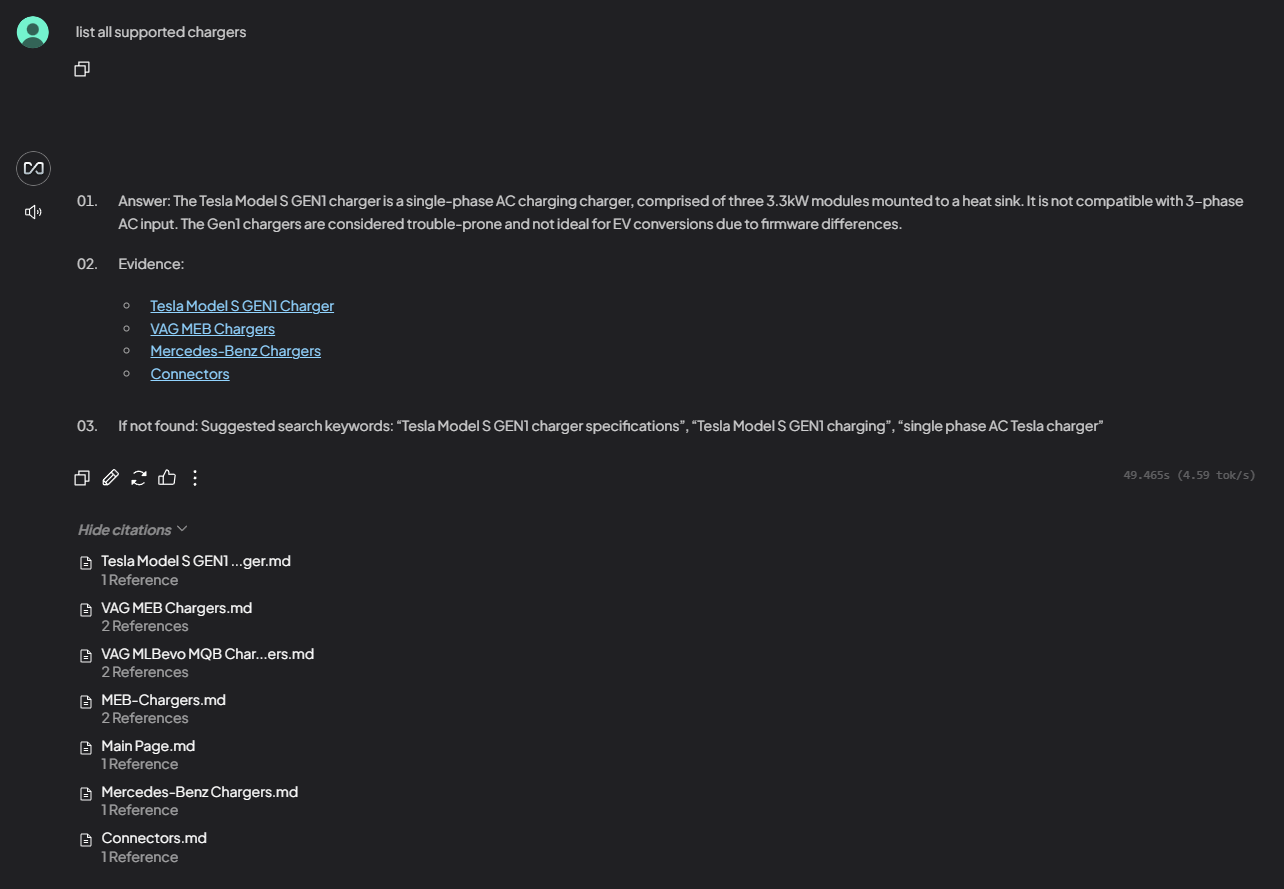This screenshot has height=889, width=1284.
Task: Open the Connectors evidence link
Action: click(x=190, y=374)
